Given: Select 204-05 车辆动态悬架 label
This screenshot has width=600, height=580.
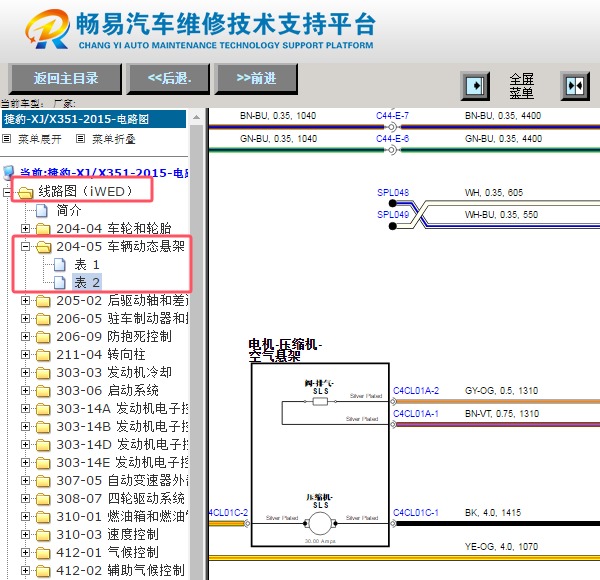Looking at the screenshot, I should tap(121, 246).
